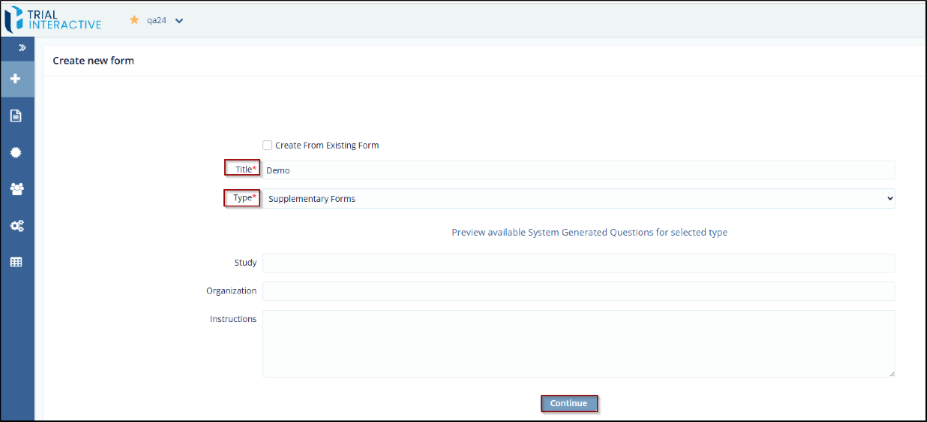Open Preview available System Generated Questions link
This screenshot has width=927, height=422.
click(589, 232)
